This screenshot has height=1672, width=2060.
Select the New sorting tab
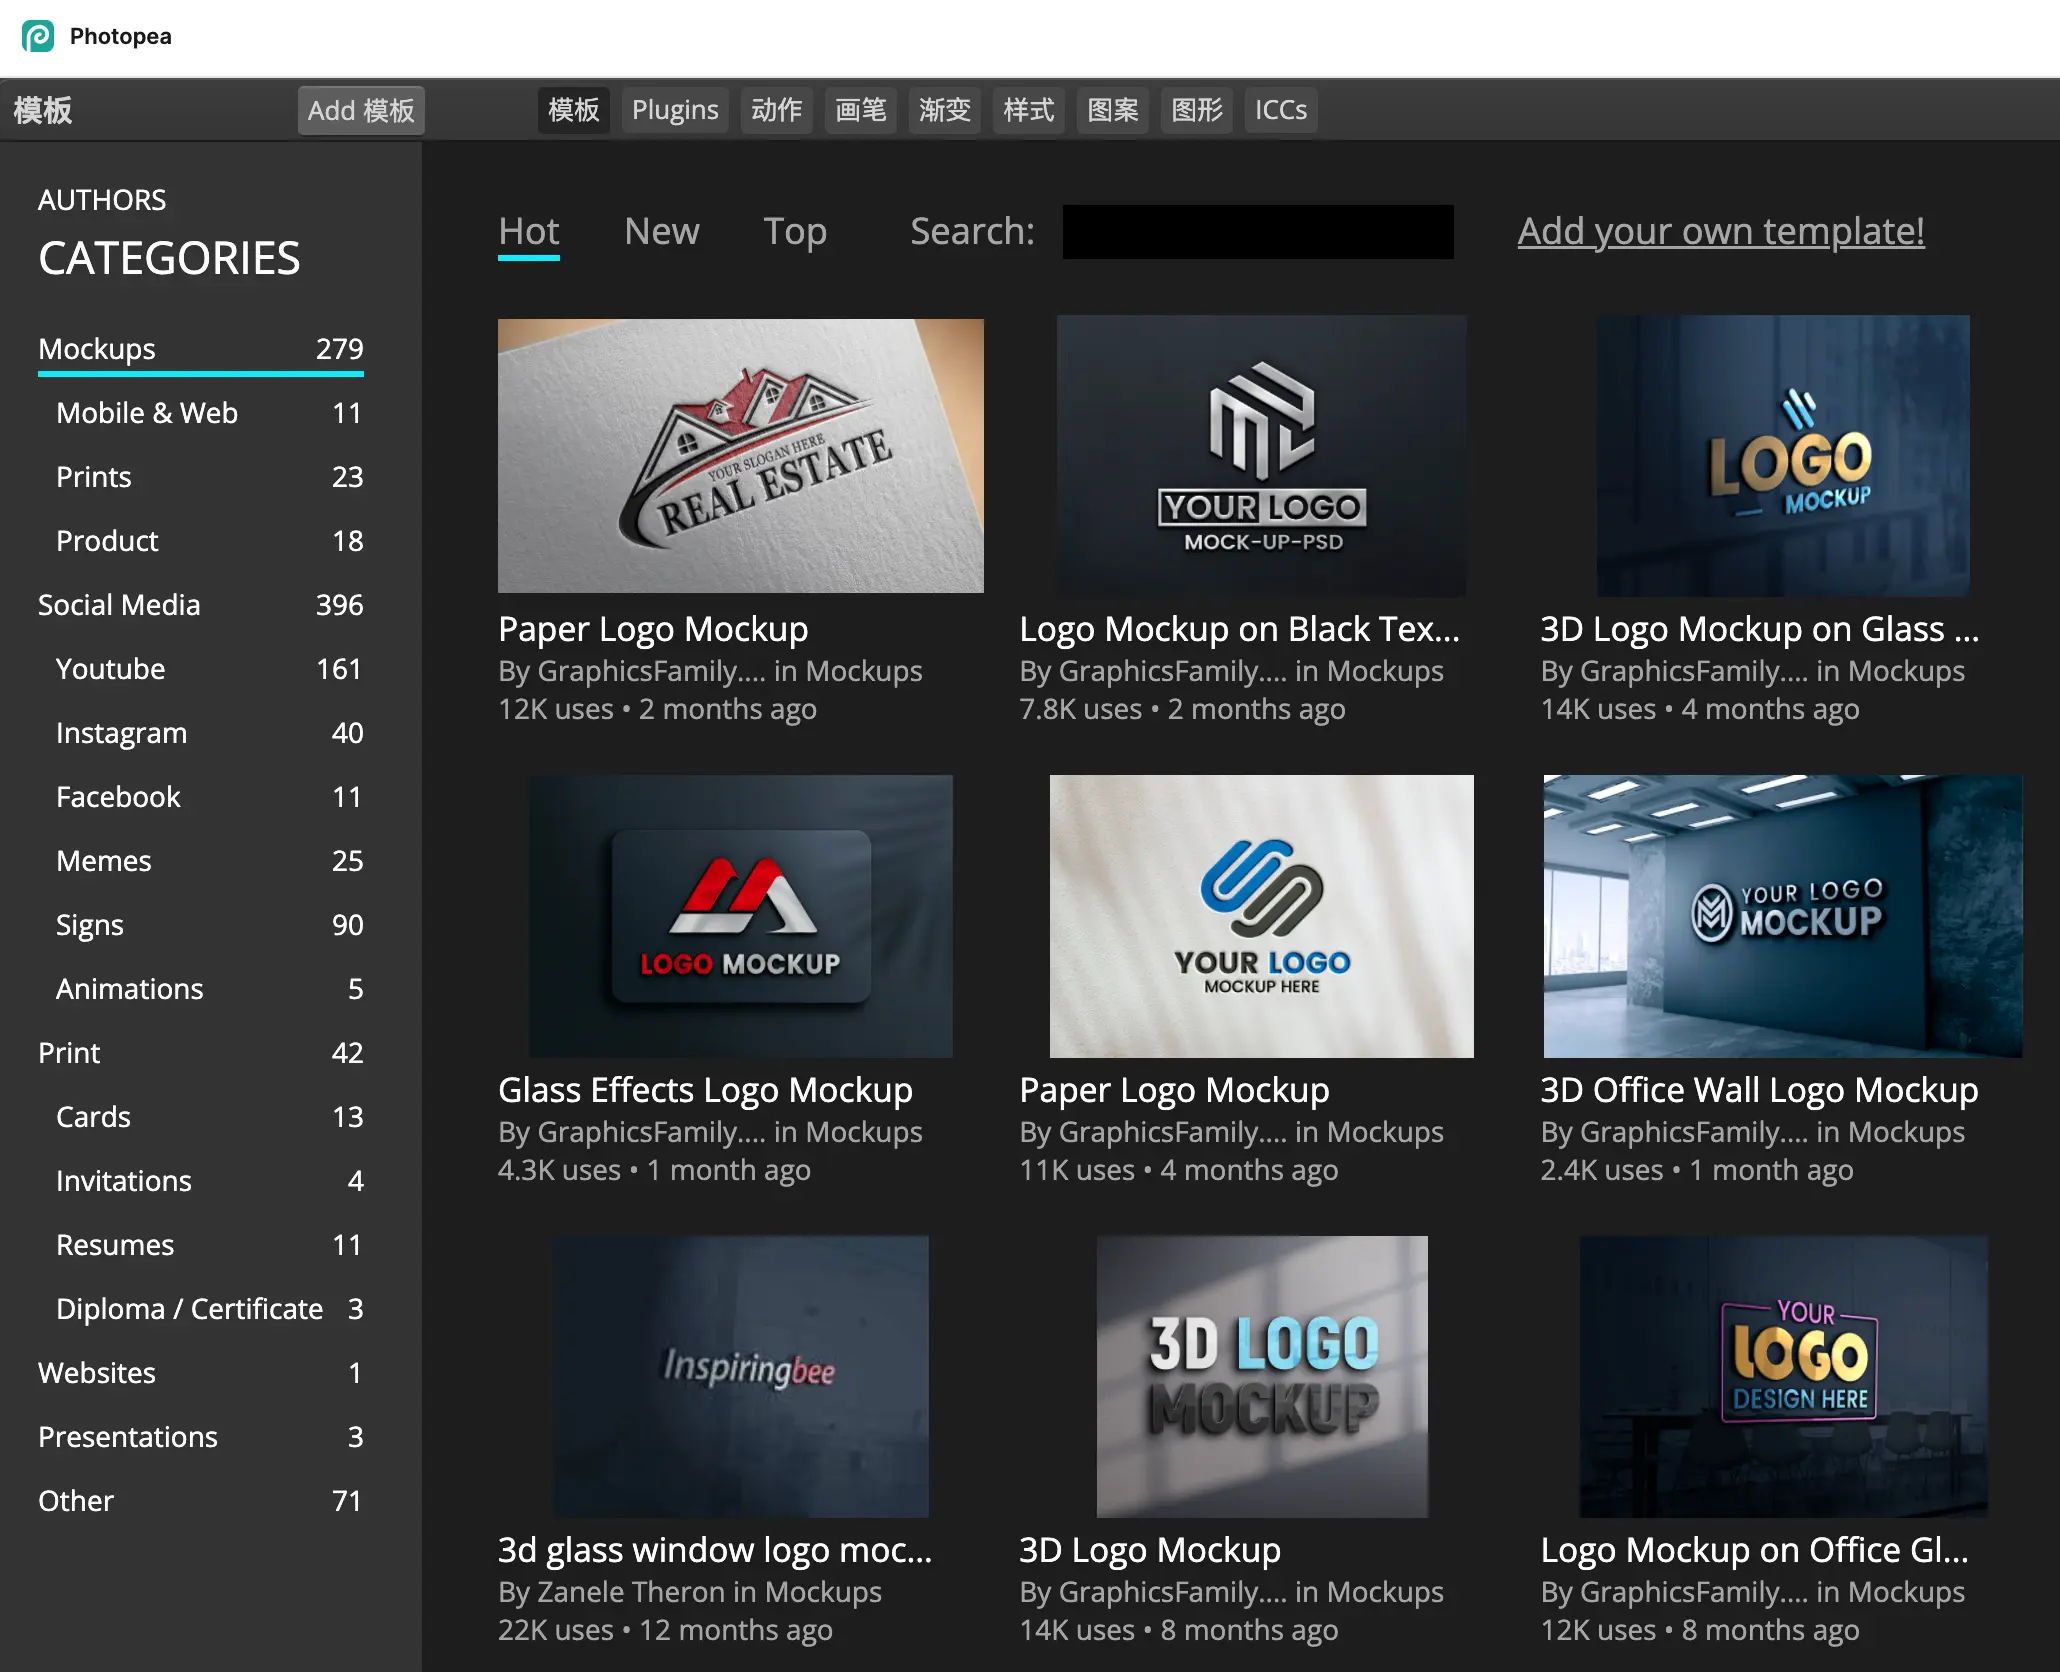click(x=661, y=231)
